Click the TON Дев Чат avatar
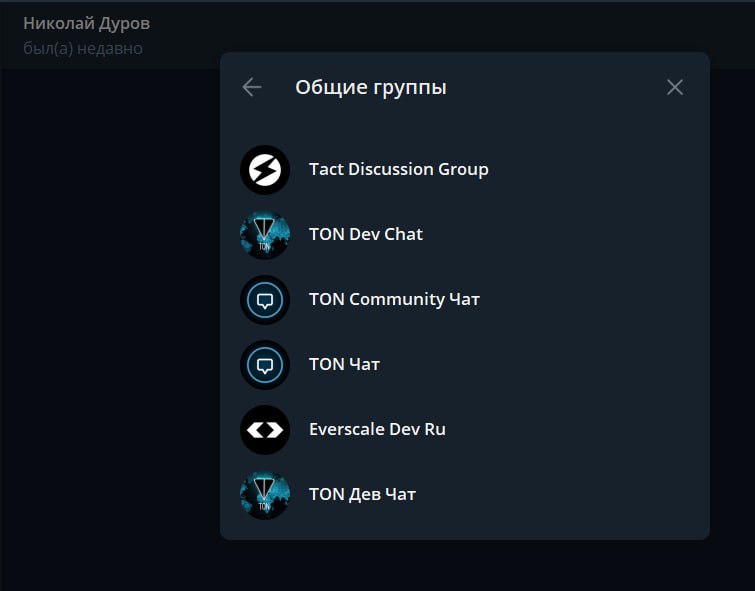Viewport: 755px width, 591px height. [265, 495]
